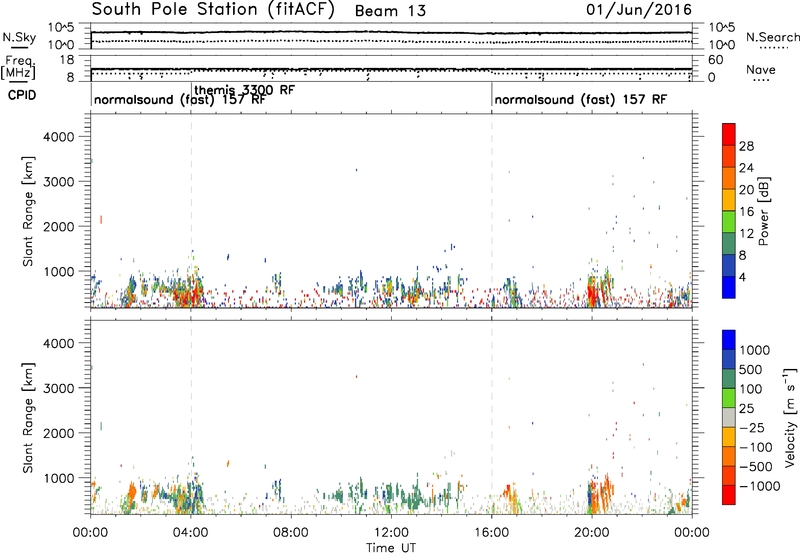Click the "-25" label on the Velocity color bar
This screenshot has height=554, width=800.
[x=752, y=428]
